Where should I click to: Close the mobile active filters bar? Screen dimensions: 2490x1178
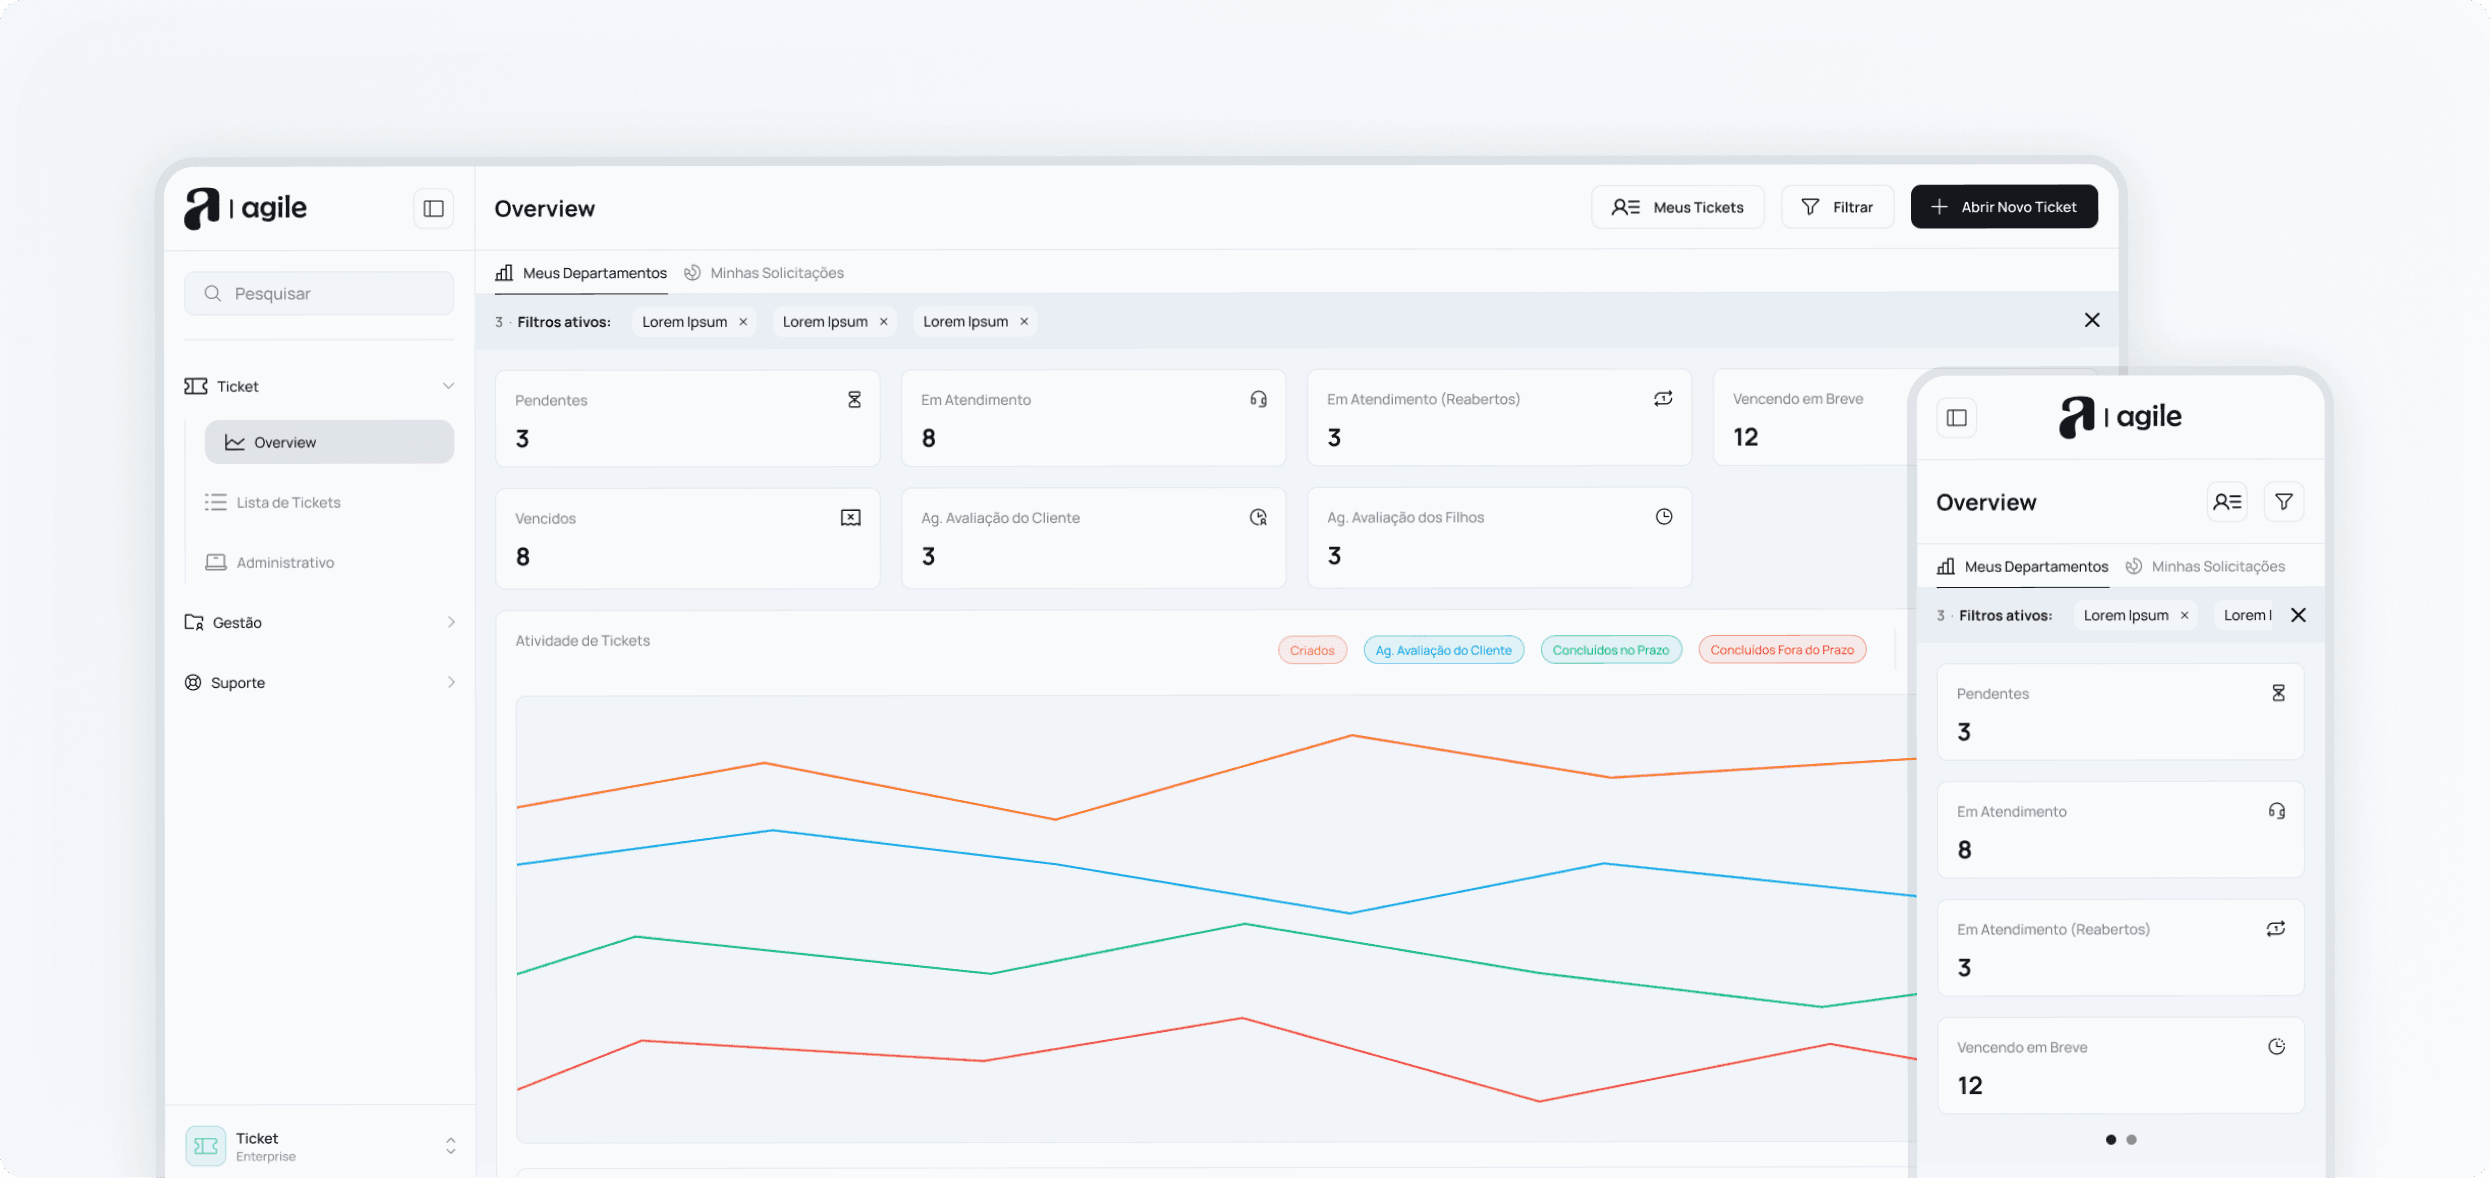pos(2298,615)
